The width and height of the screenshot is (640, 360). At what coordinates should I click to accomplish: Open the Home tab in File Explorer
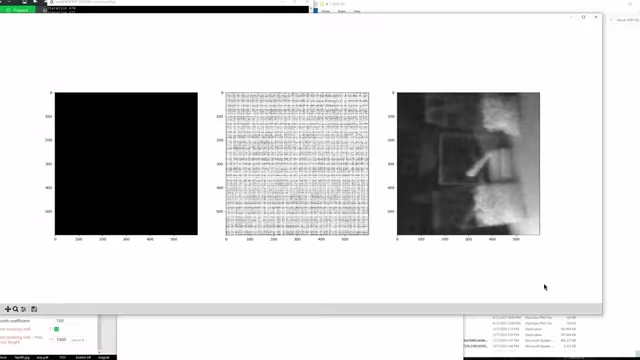(x=325, y=11)
